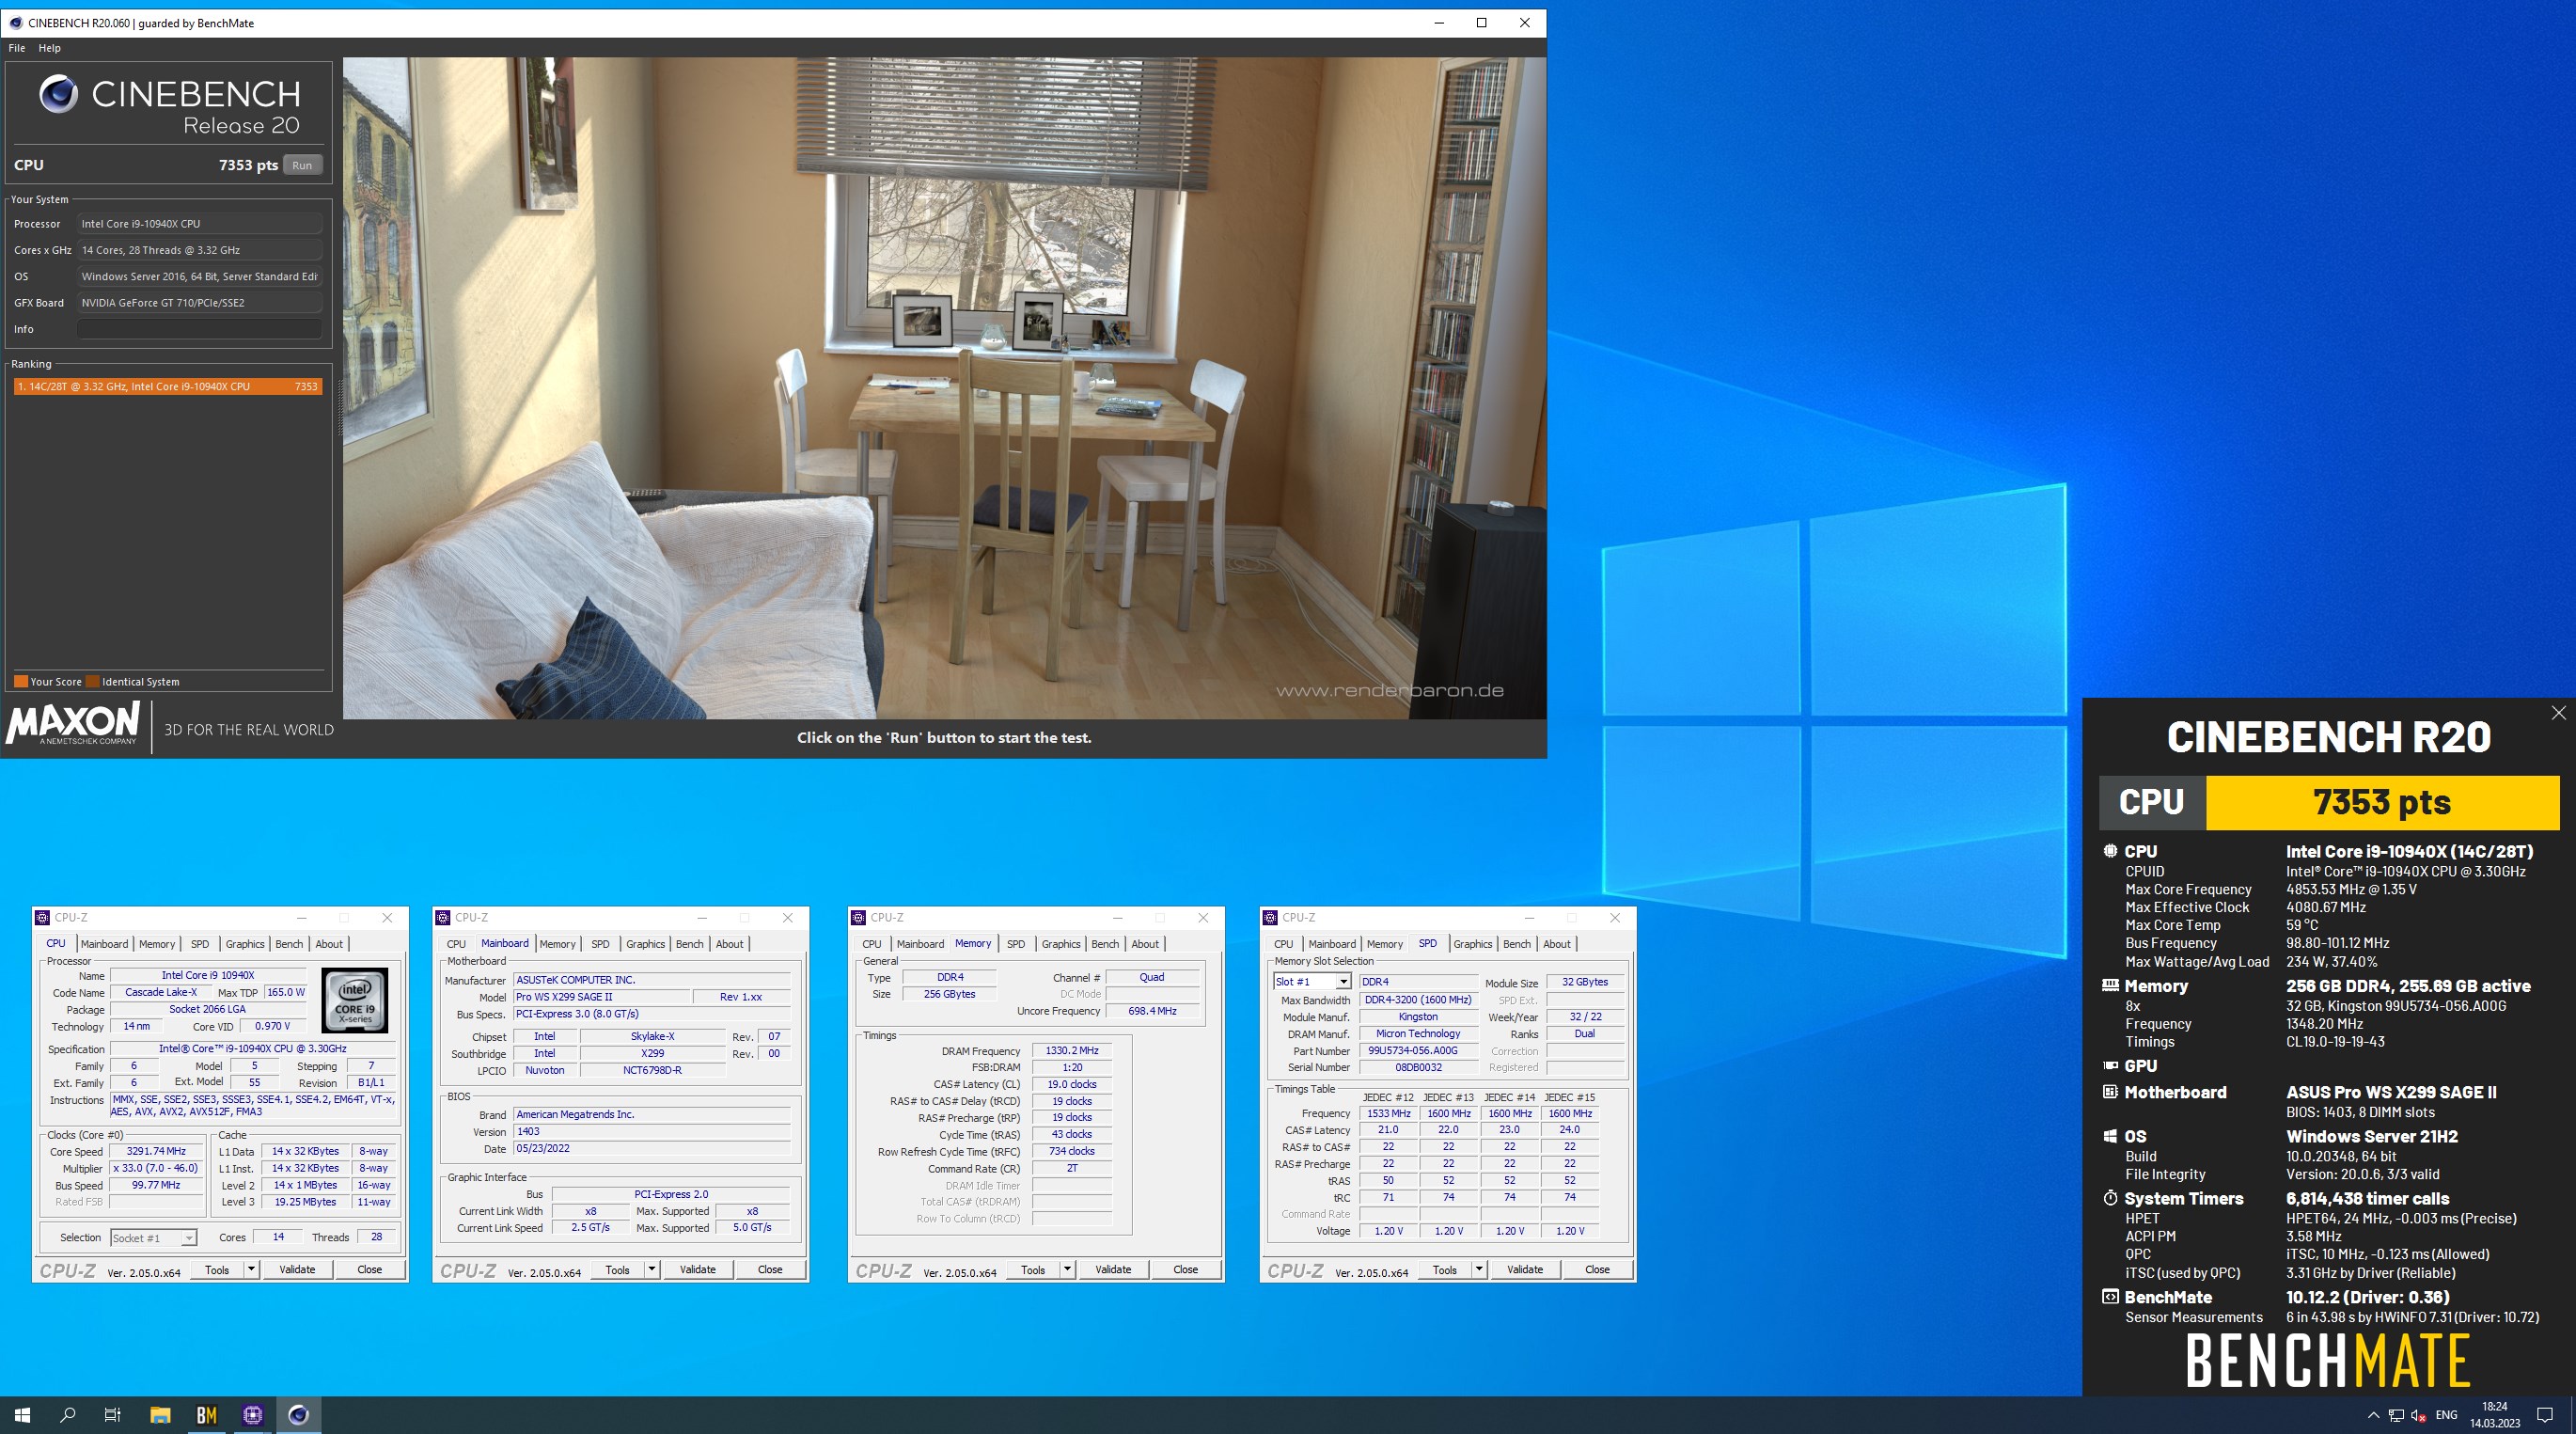The image size is (2576, 1434).
Task: Click Close in SPD CPU-Z window
Action: pyautogui.click(x=1597, y=1269)
